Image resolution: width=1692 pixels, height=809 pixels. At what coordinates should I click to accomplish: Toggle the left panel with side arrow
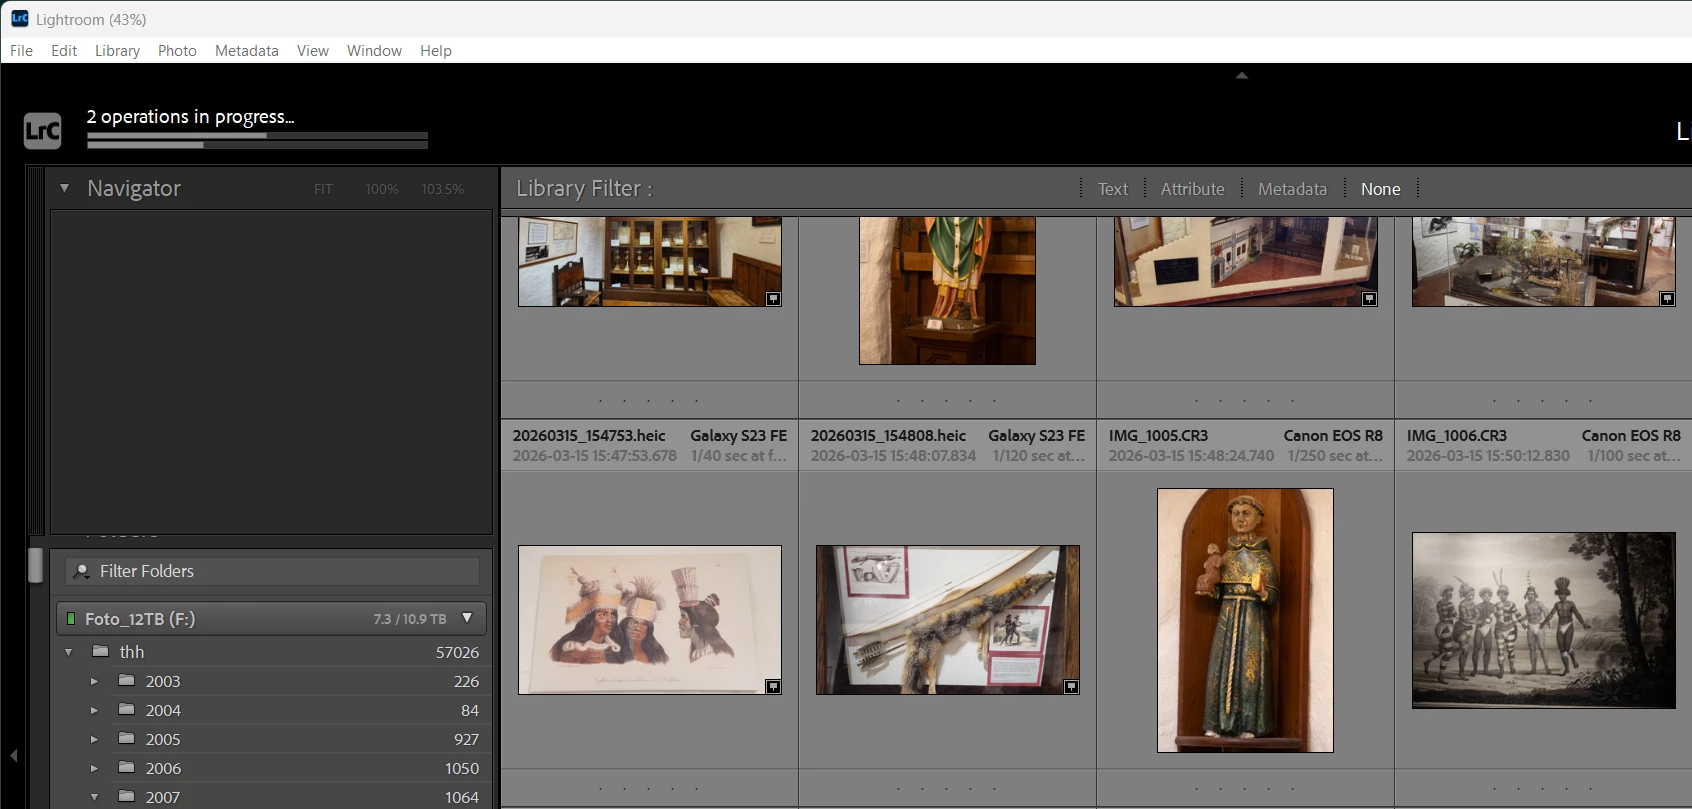13,755
